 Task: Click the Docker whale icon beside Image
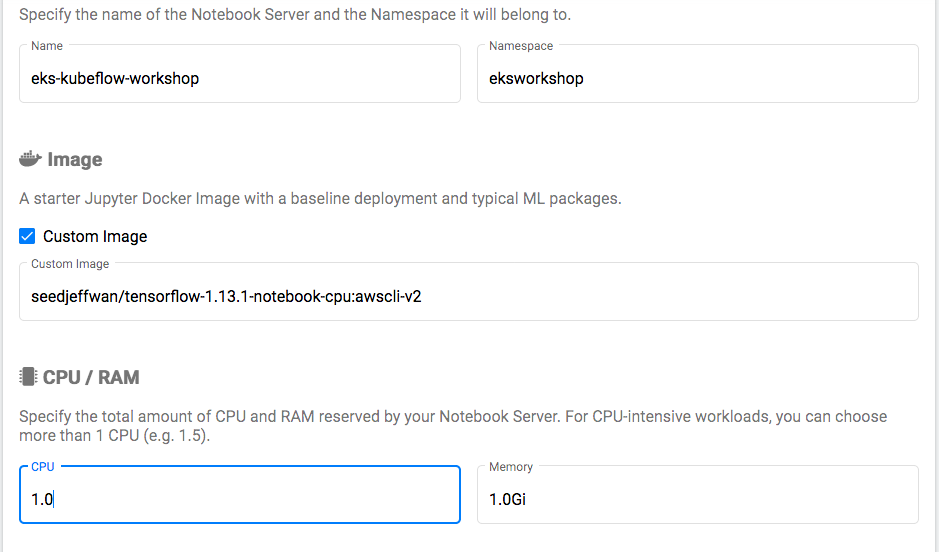30,159
